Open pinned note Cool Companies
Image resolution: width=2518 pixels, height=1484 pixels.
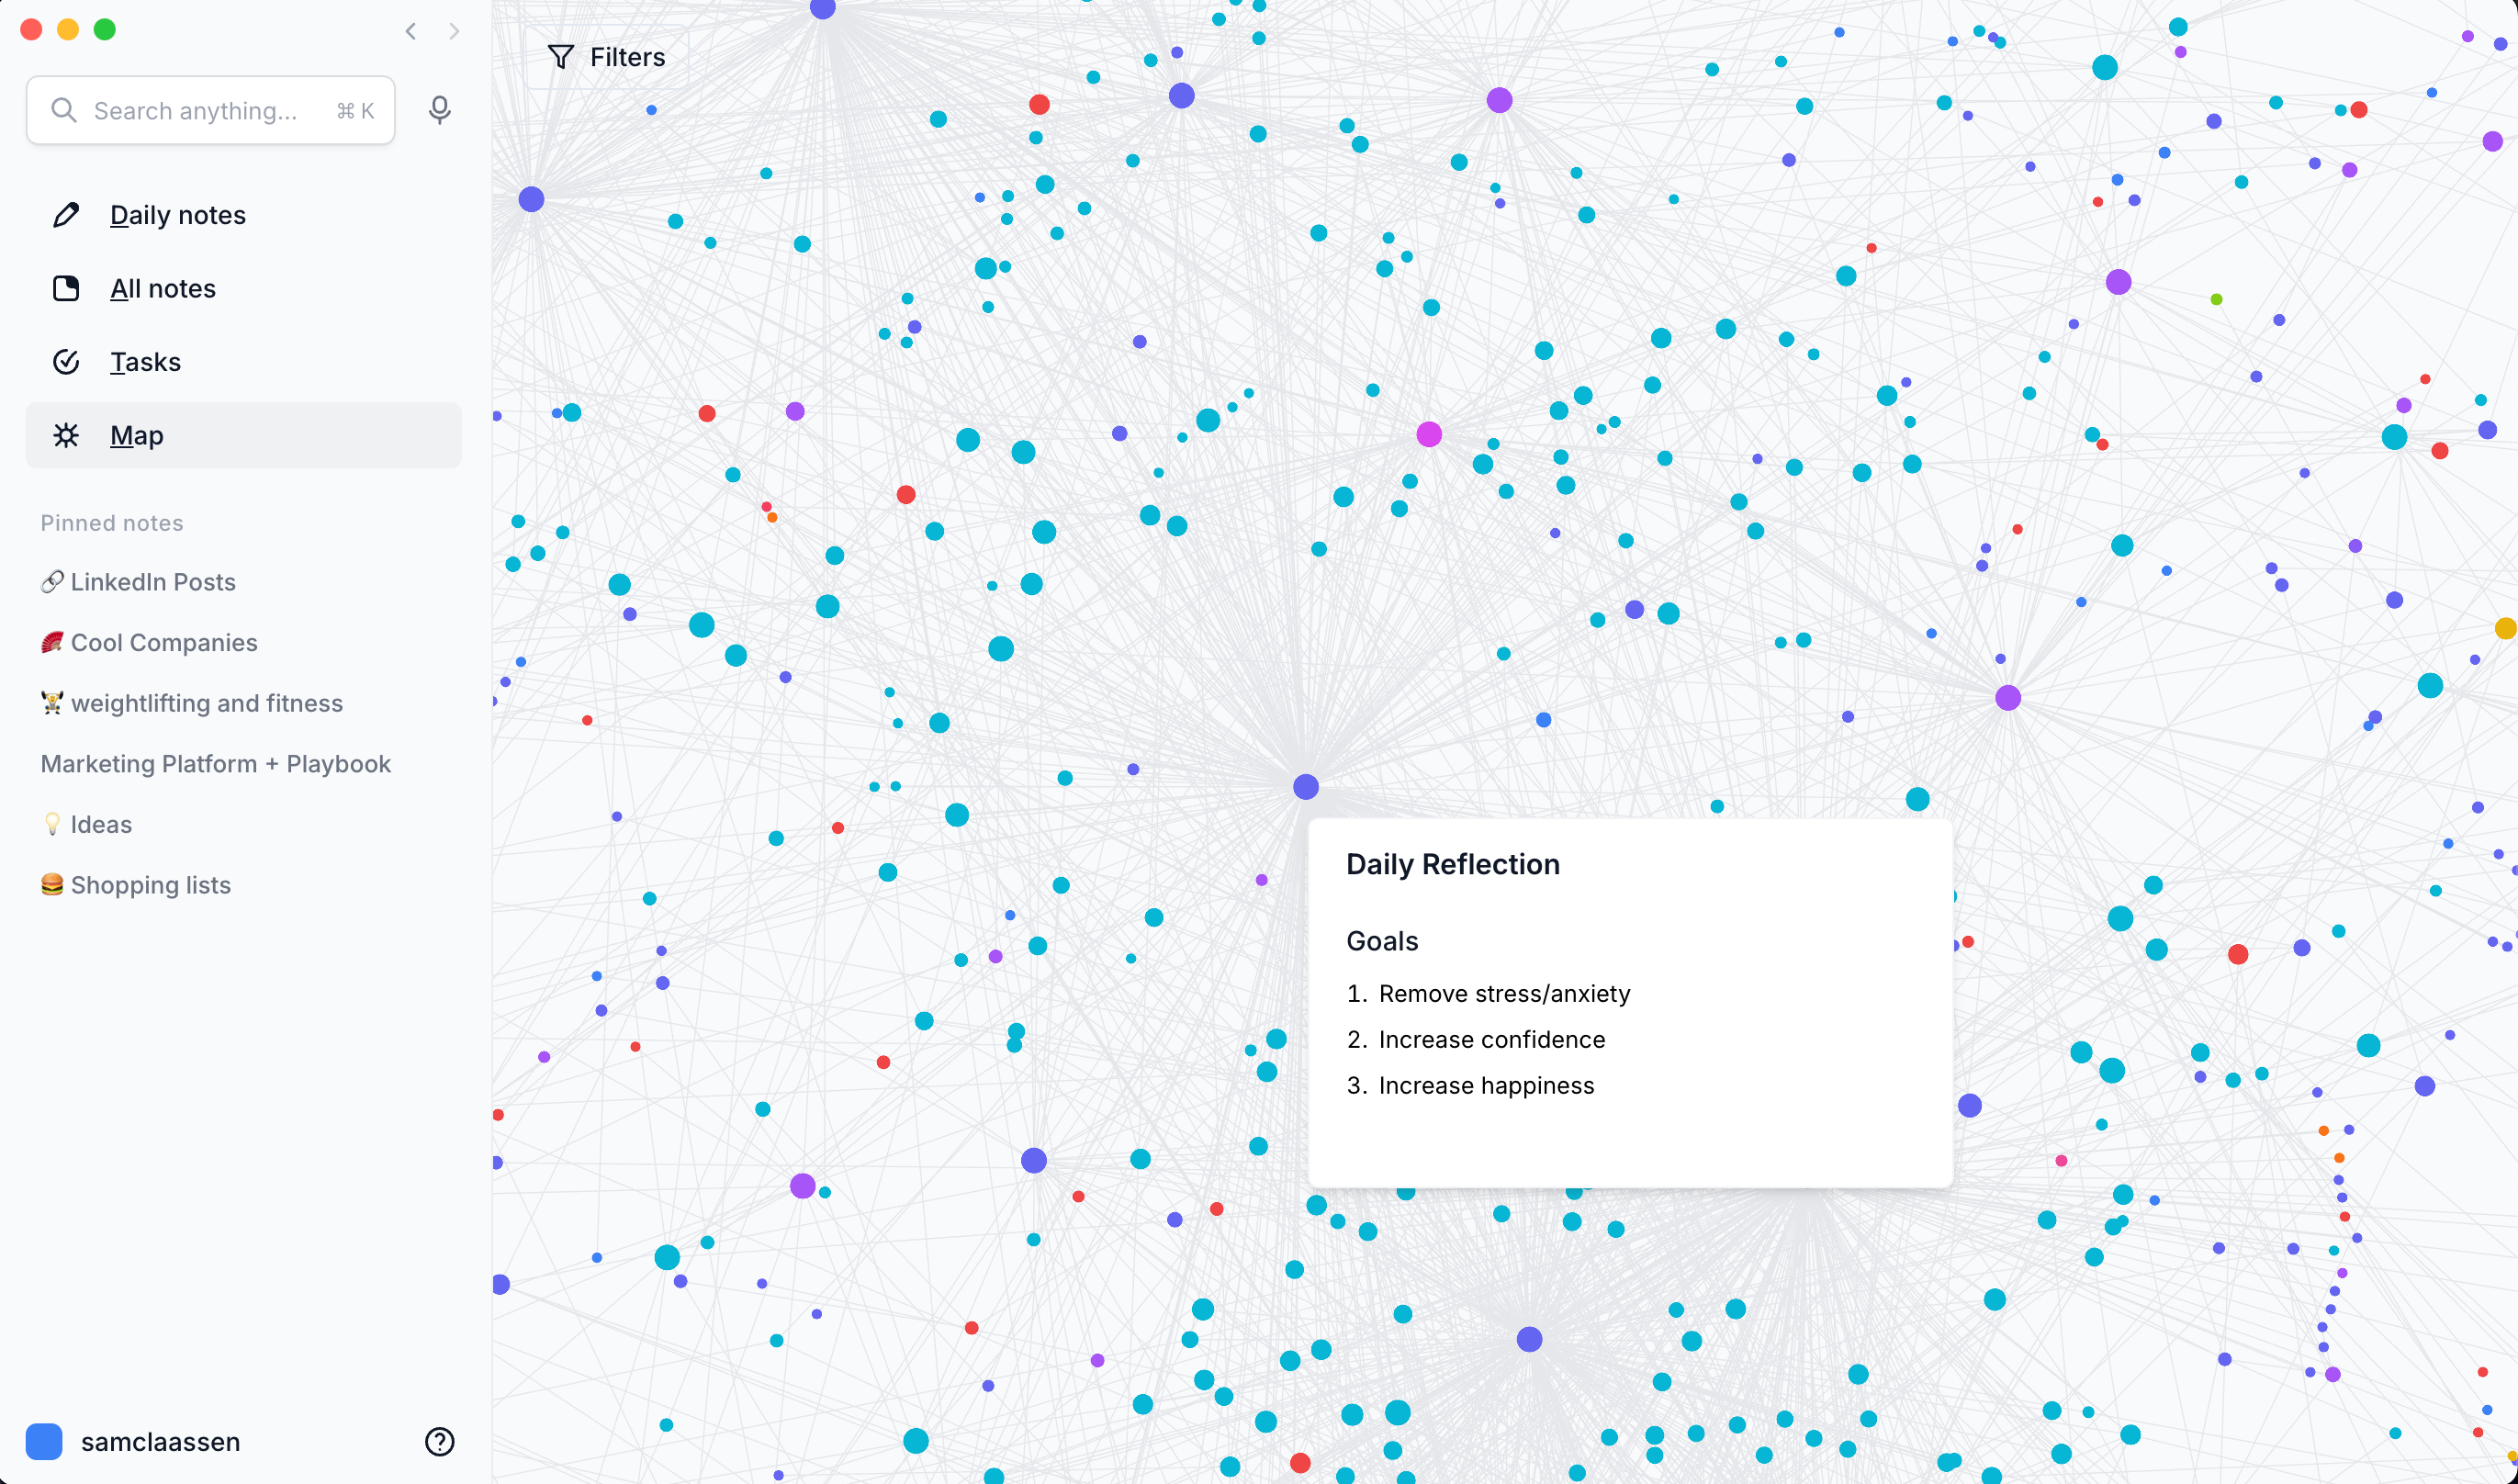(x=164, y=643)
